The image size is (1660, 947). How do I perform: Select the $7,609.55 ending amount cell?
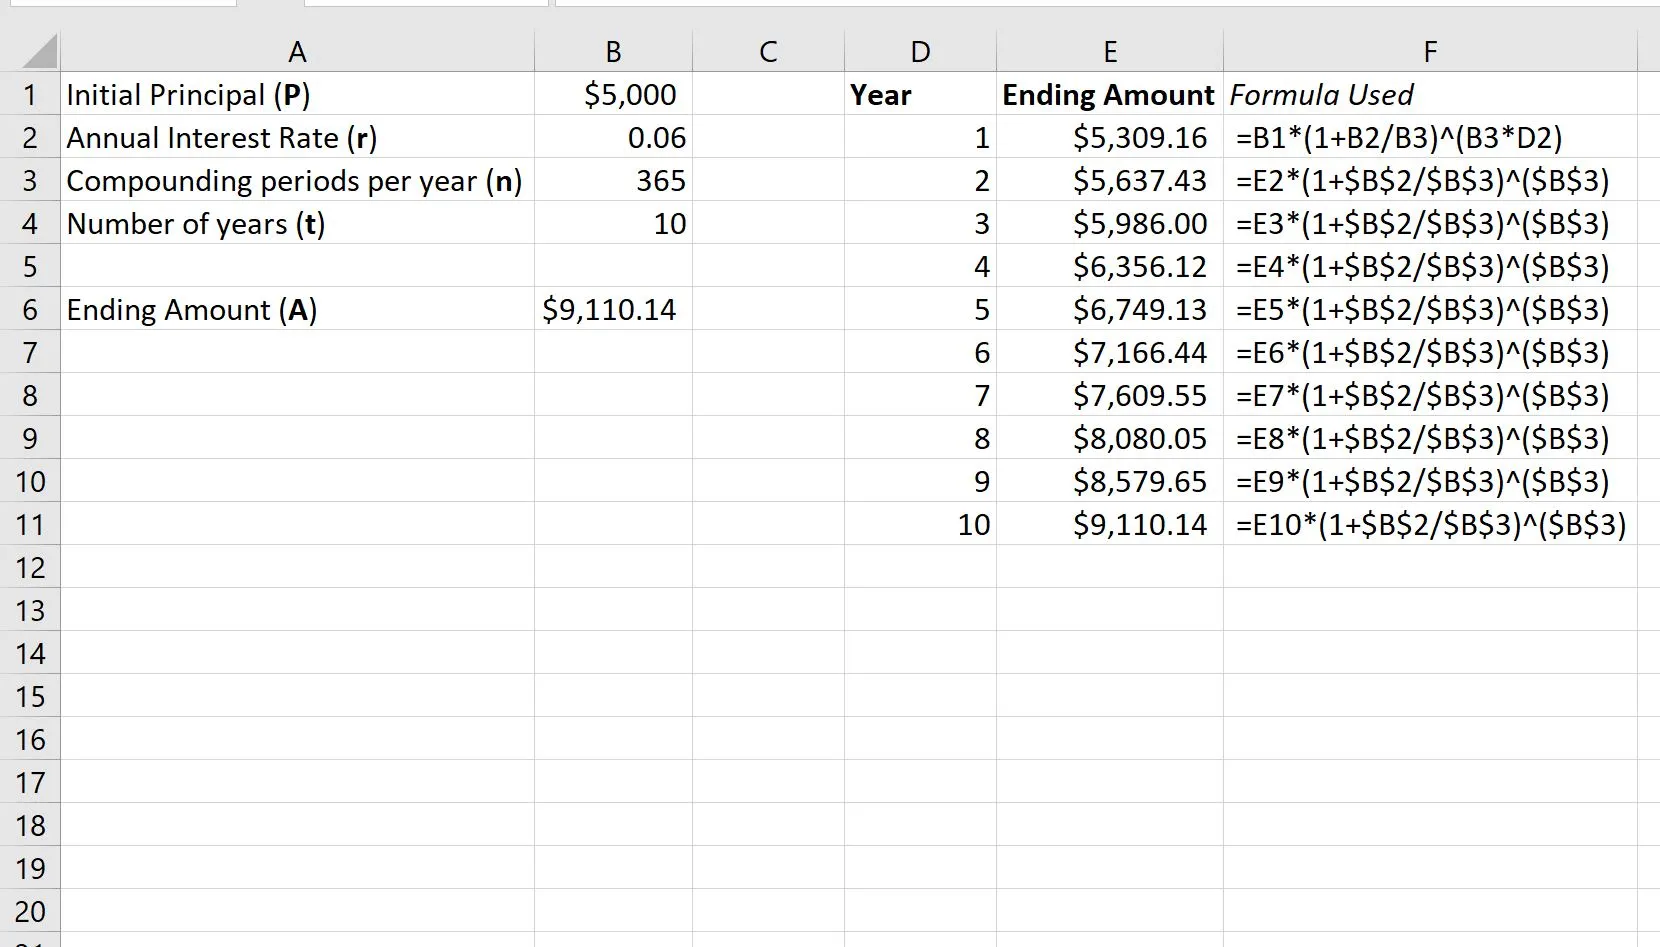pyautogui.click(x=1110, y=395)
